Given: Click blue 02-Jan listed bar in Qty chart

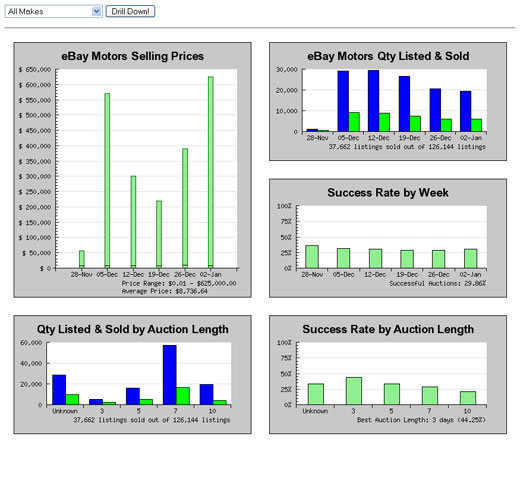Looking at the screenshot, I should coord(466,111).
